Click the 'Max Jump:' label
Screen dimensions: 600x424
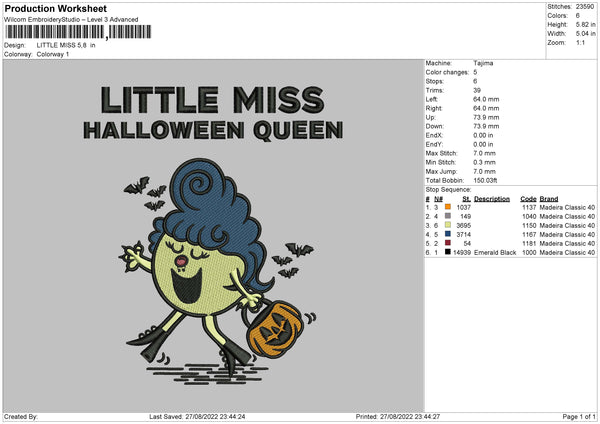coord(441,171)
